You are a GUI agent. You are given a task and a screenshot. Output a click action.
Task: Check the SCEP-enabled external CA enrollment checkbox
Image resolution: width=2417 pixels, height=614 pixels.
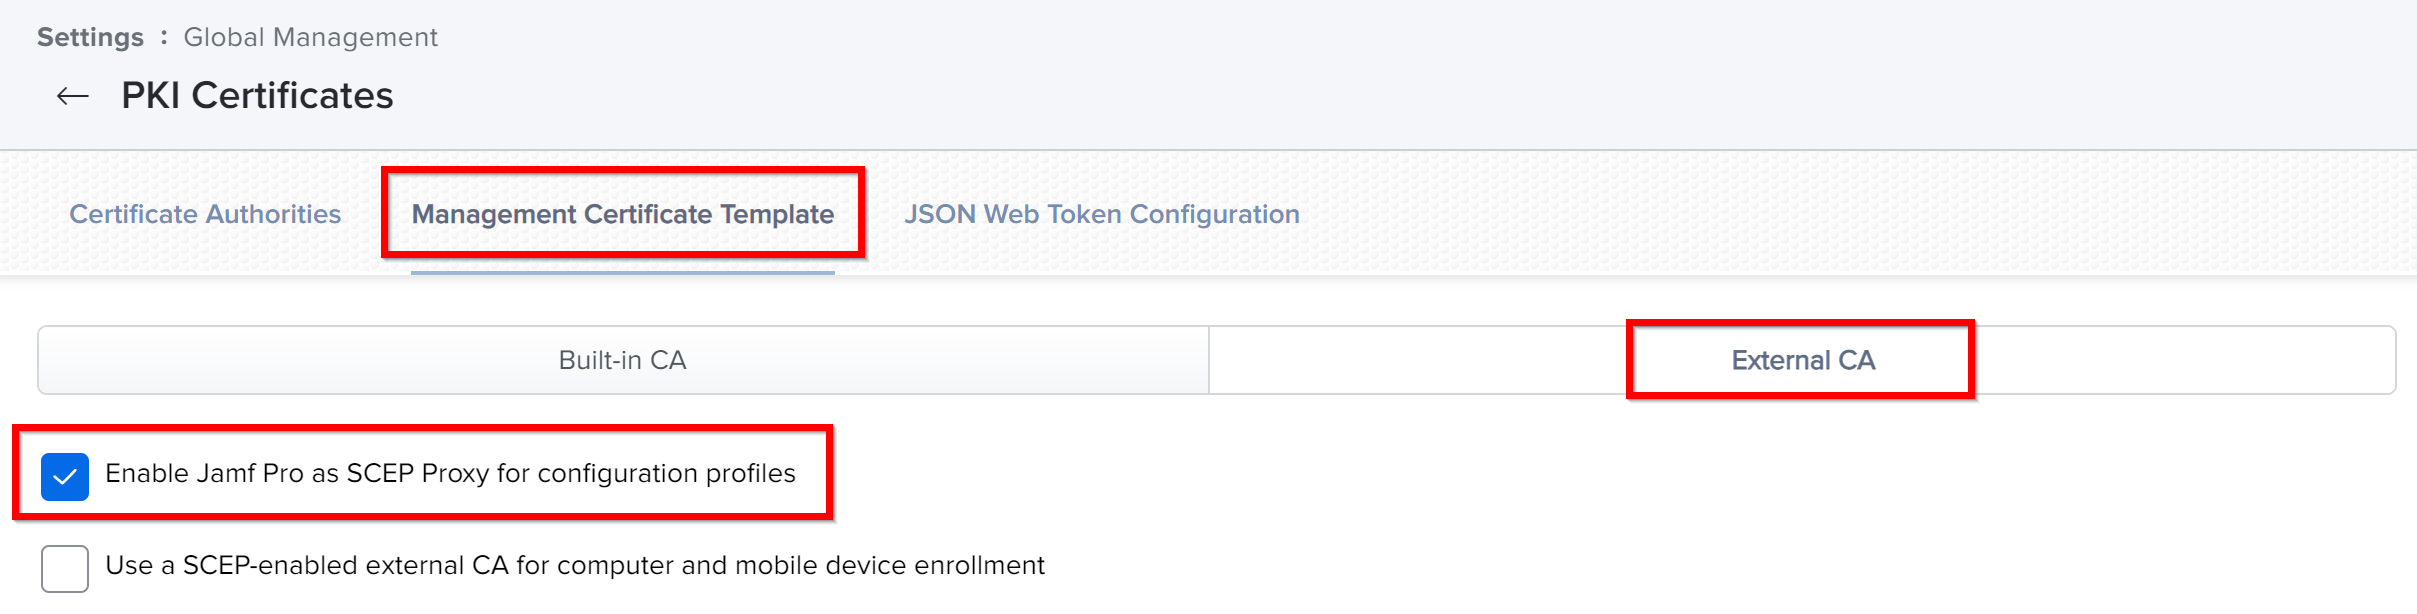coord(65,568)
